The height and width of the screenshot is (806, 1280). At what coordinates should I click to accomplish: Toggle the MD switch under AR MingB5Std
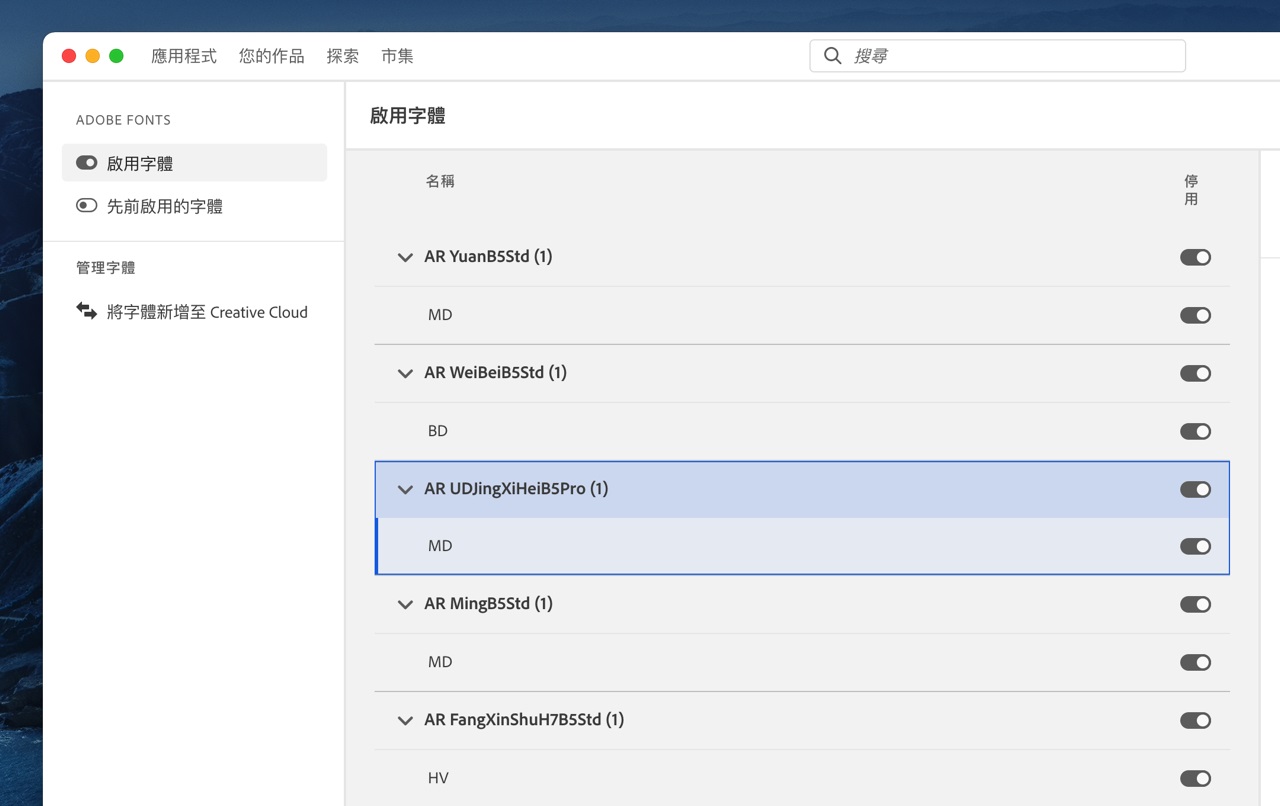1195,662
